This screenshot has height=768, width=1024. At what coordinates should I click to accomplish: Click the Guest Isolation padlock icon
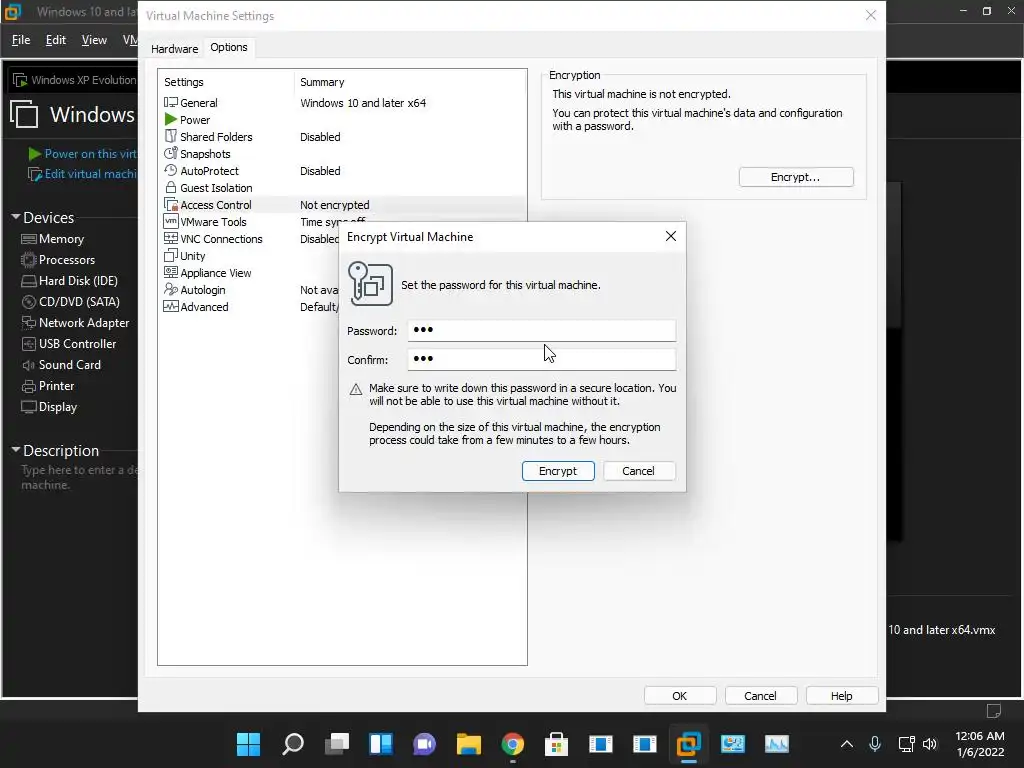[170, 187]
